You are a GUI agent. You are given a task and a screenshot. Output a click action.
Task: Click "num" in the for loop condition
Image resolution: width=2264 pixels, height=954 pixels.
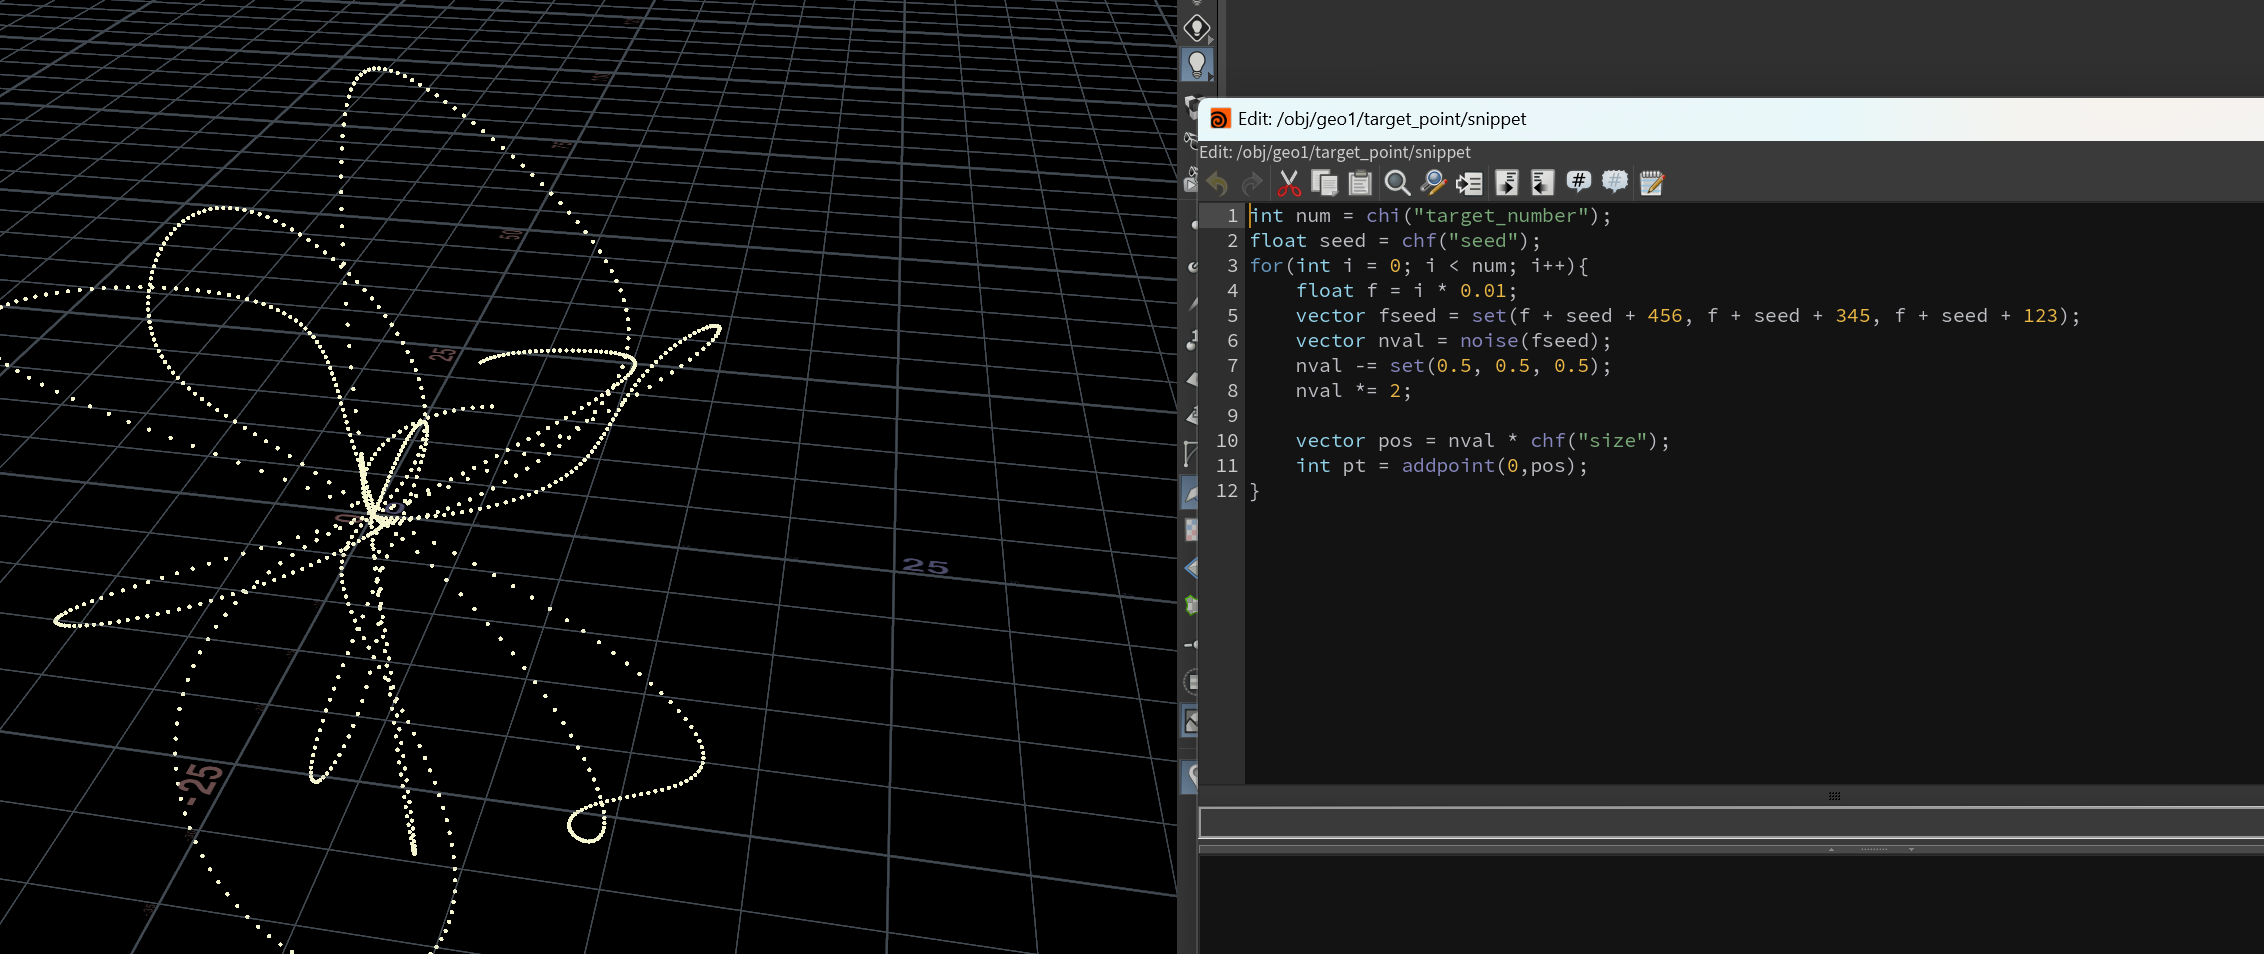(x=1489, y=266)
